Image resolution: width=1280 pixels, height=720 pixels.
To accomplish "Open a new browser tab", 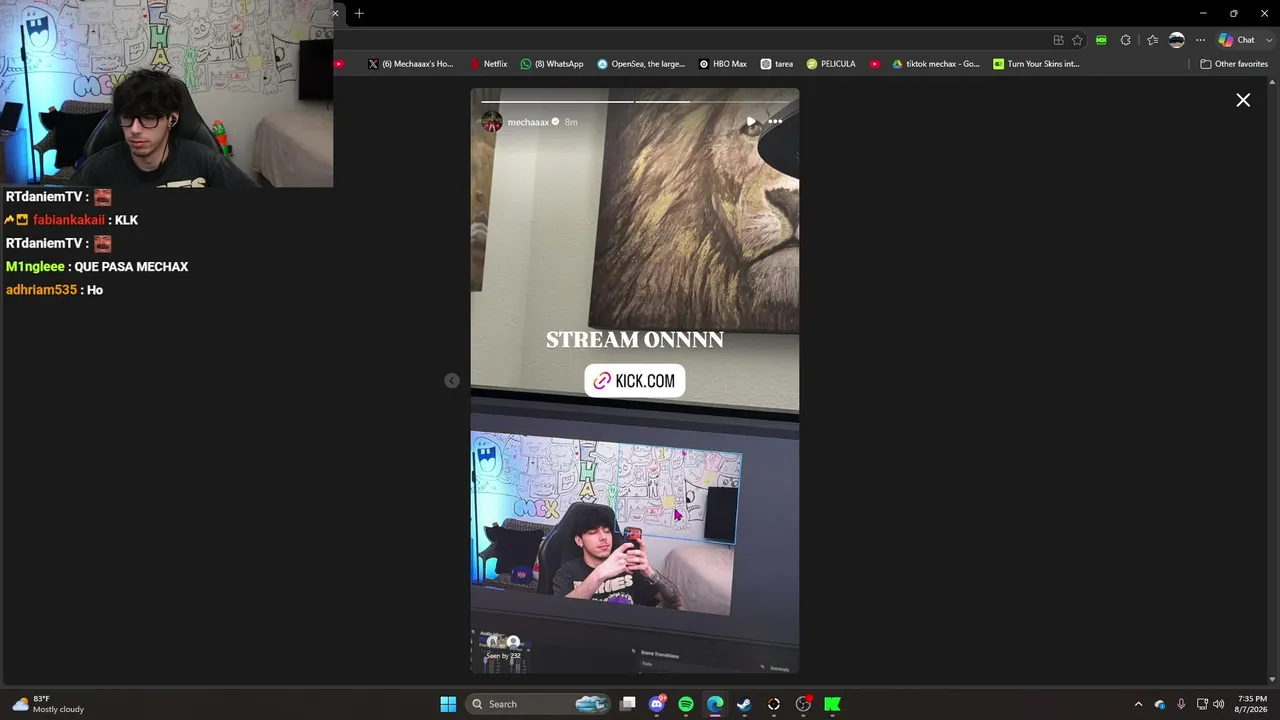I will (x=359, y=13).
